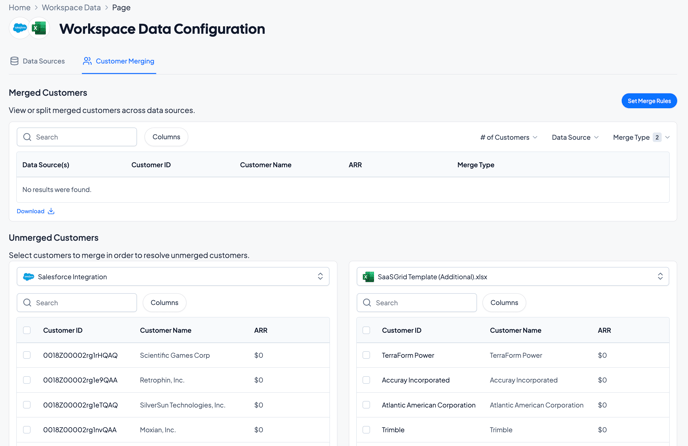Open the Salesforce Integration source dropdown
Image resolution: width=688 pixels, height=446 pixels.
[x=173, y=277]
